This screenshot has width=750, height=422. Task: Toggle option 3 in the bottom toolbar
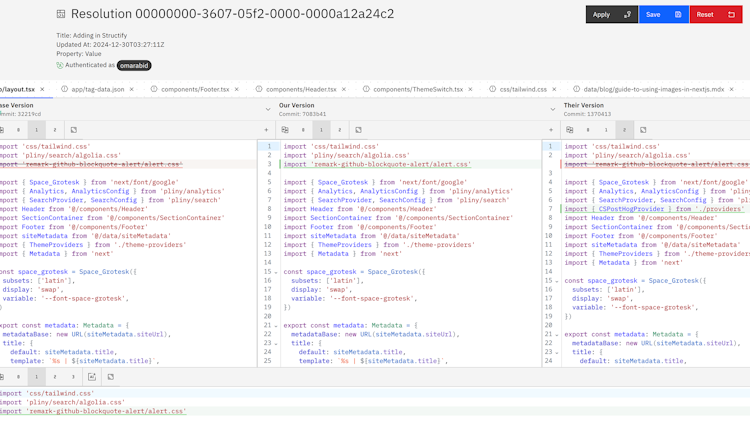click(73, 377)
